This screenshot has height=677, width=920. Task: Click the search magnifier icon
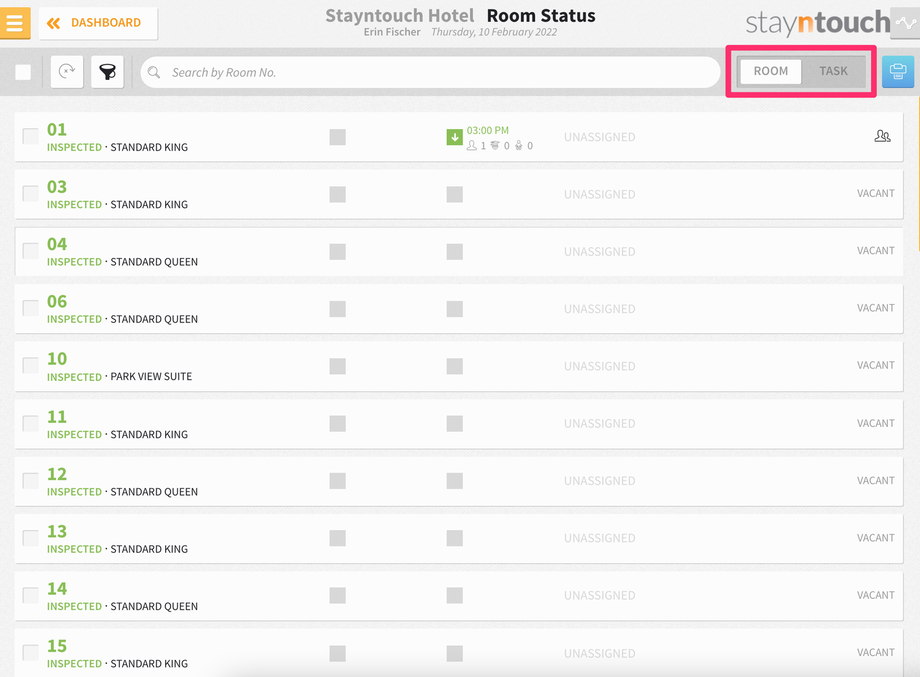tap(154, 72)
